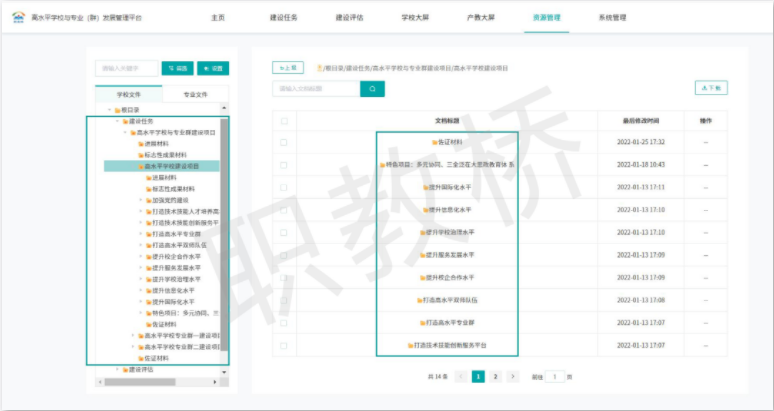Click folder icon of table row 打造高水平双师队伍
This screenshot has width=774, height=411.
(x=420, y=300)
